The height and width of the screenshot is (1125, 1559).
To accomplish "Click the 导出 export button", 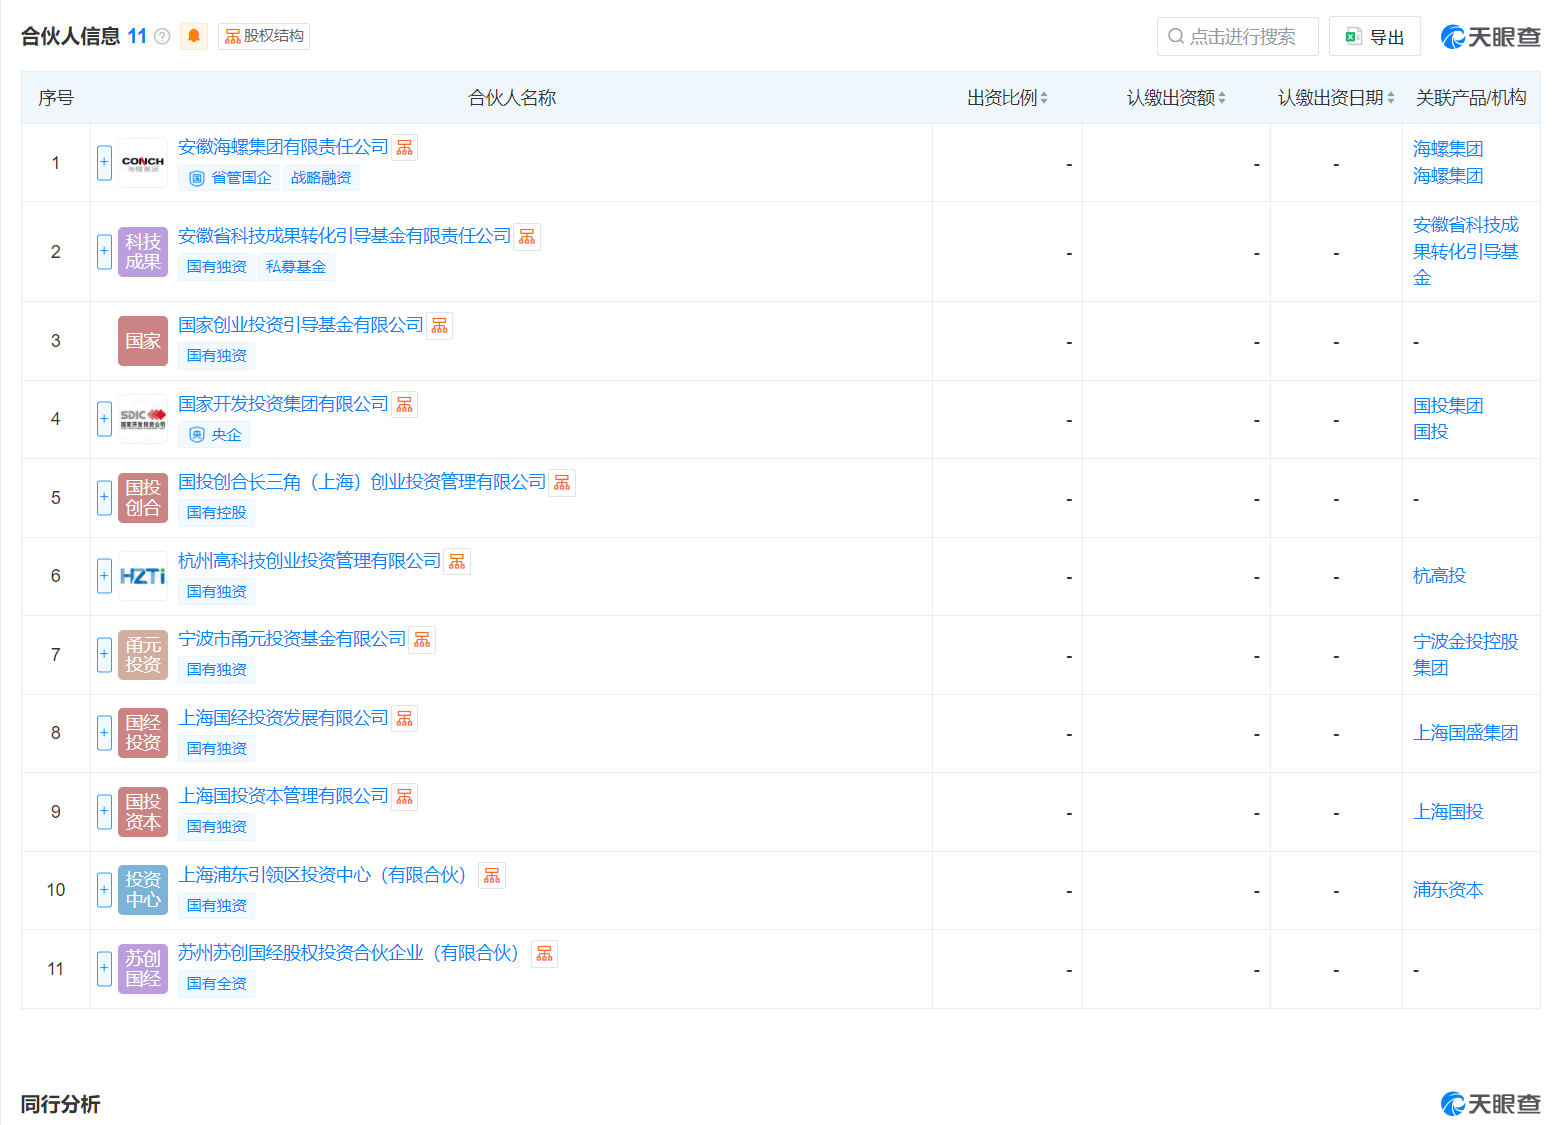I will pos(1375,37).
